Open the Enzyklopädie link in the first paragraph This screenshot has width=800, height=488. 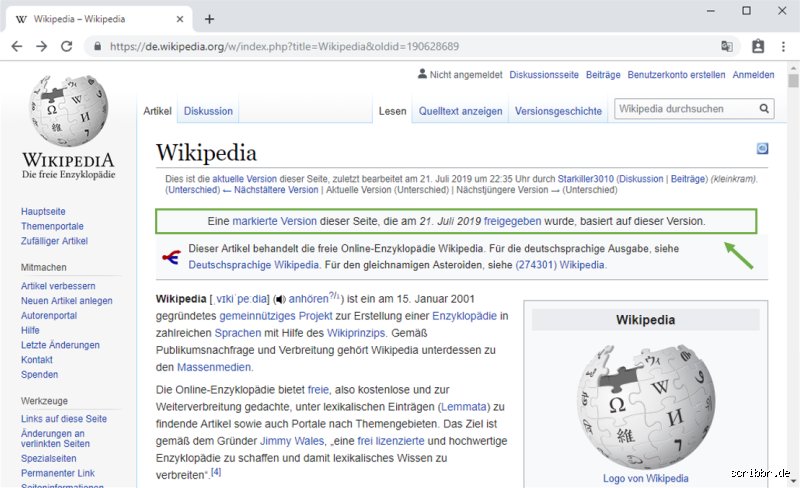[464, 316]
